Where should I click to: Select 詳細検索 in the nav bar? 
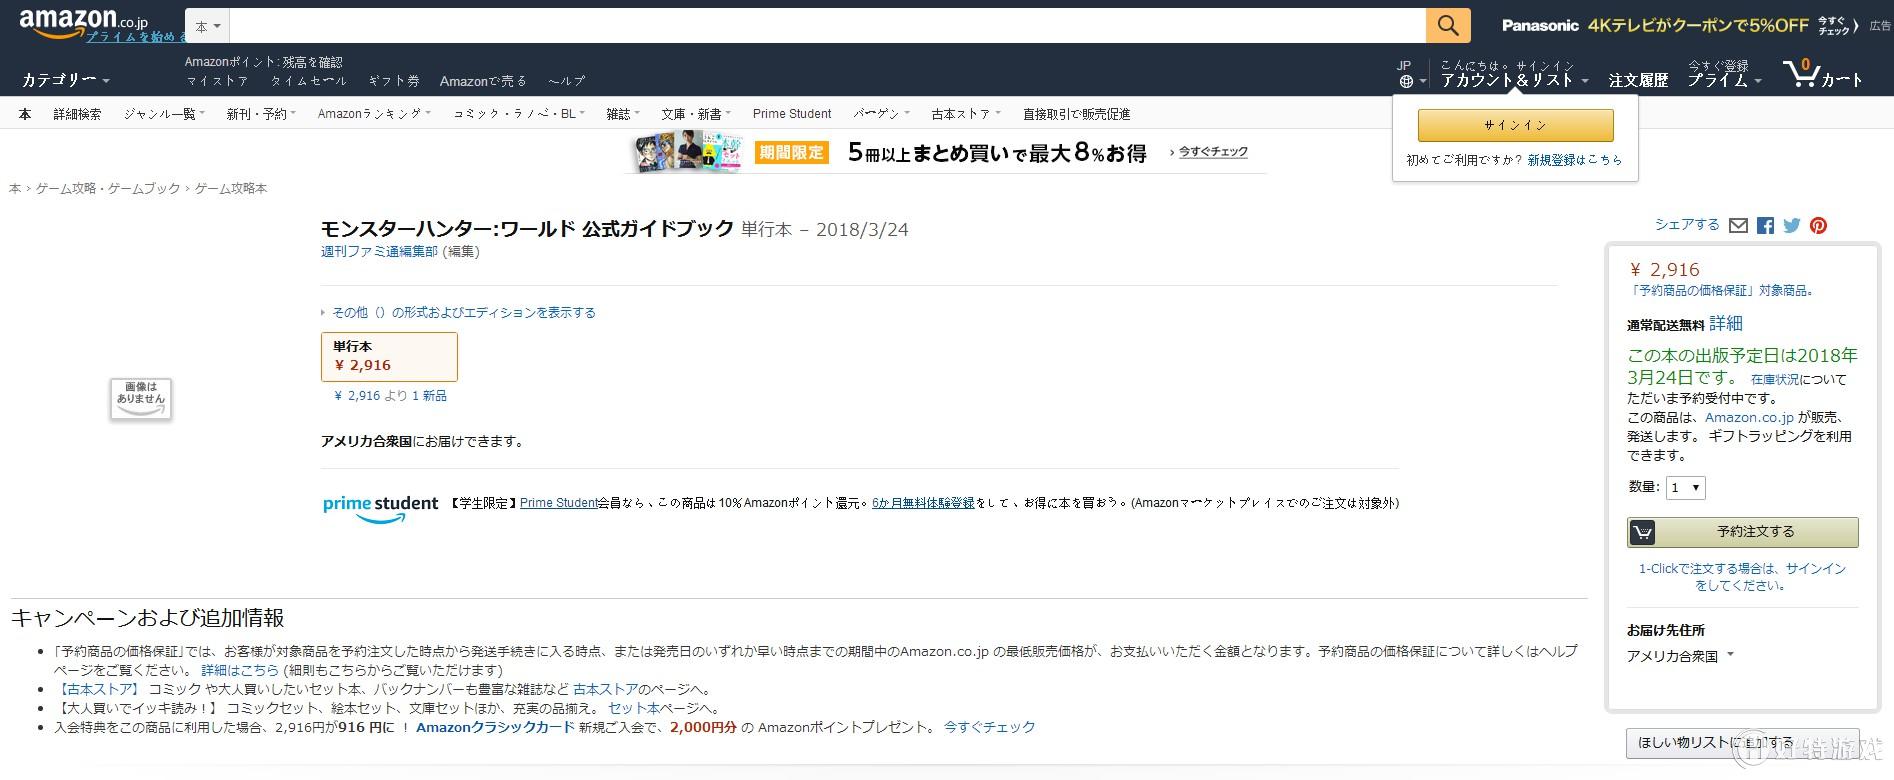click(x=77, y=114)
